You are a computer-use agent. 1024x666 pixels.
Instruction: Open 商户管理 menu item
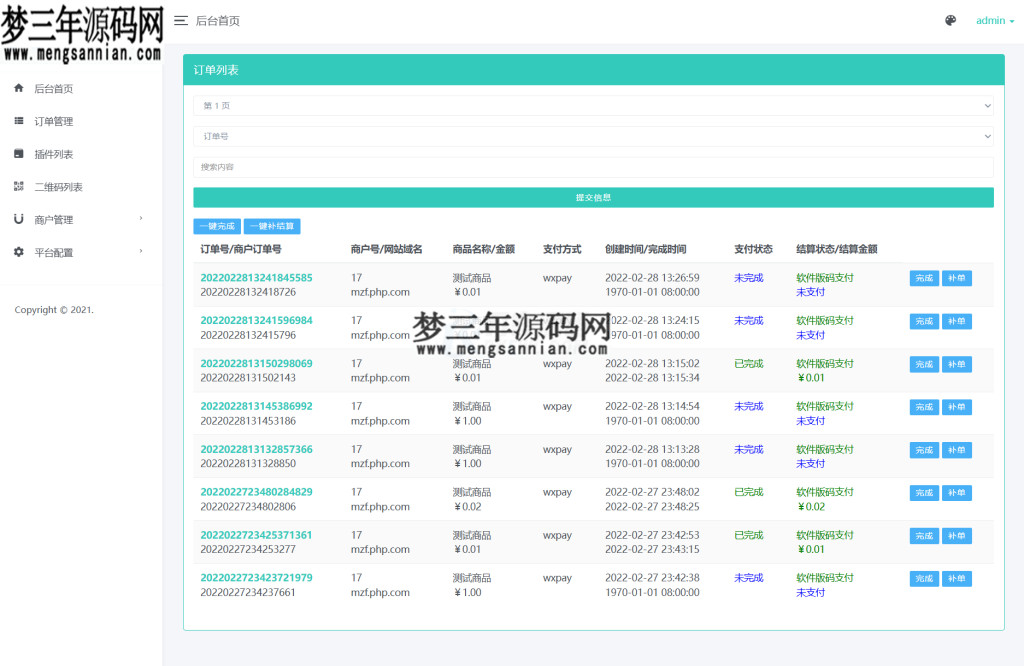54,220
